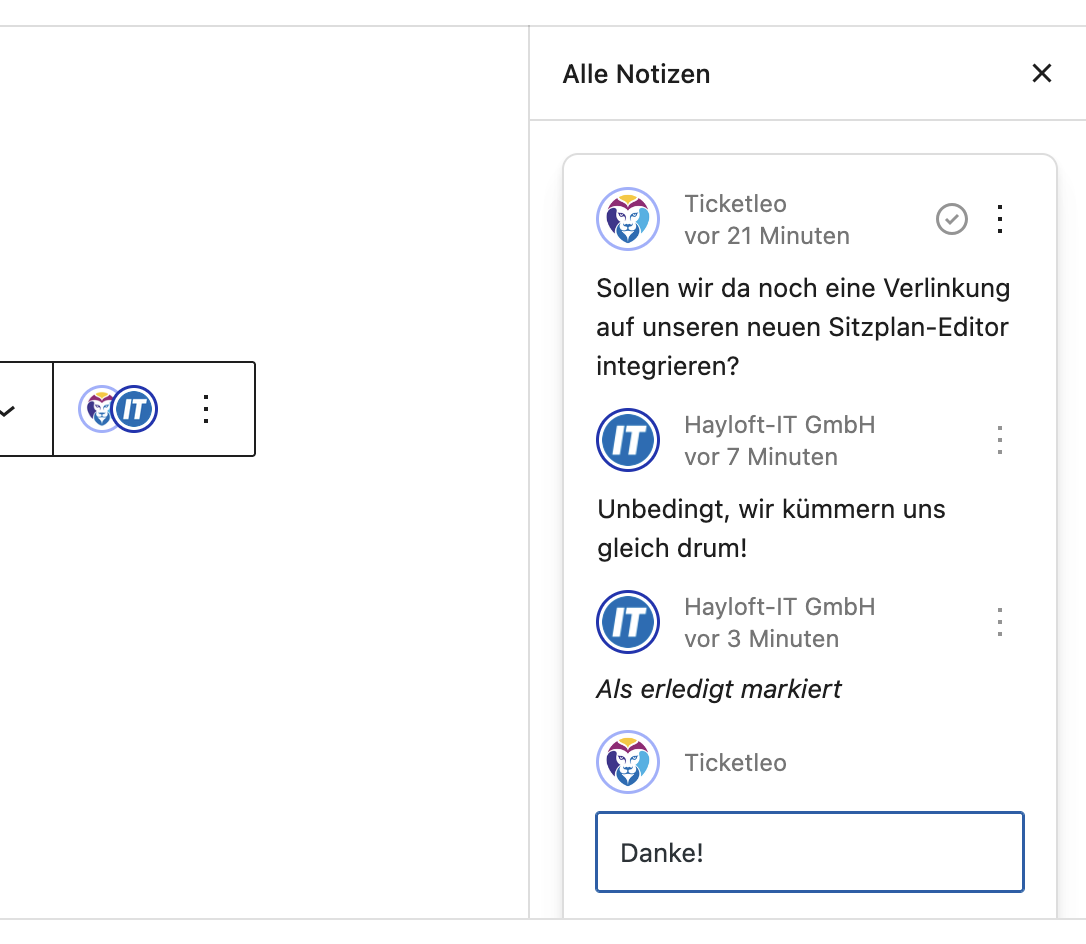Click the Ticketleo lion avatar in the first note
Screen dimensions: 1086x944
pyautogui.click(x=628, y=218)
